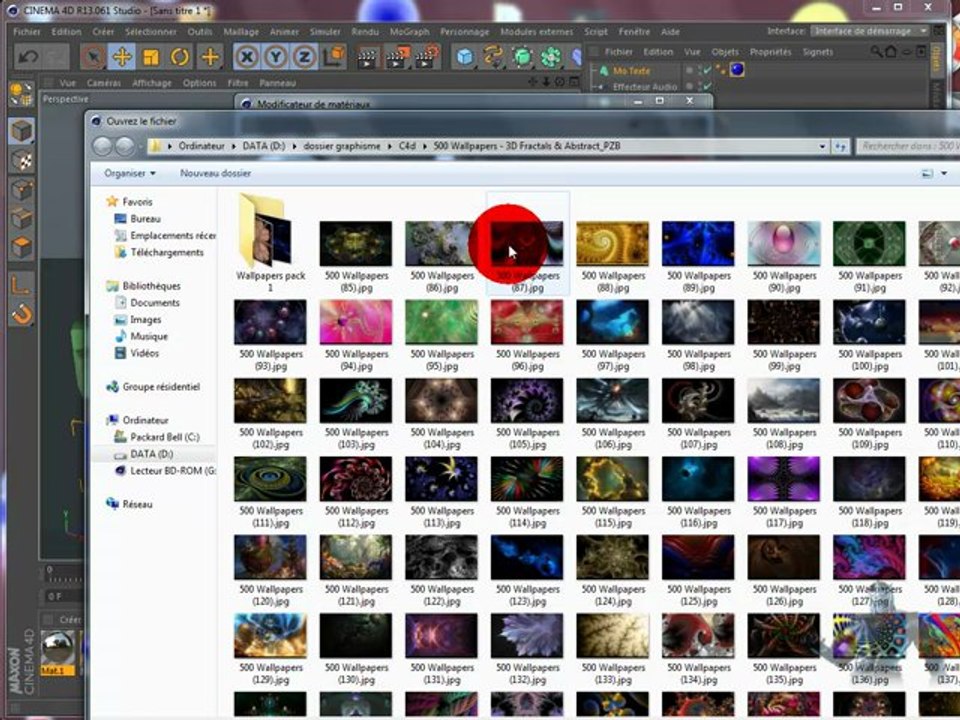The image size is (960, 720).
Task: Toggle the Z axis lock
Action: pyautogui.click(x=304, y=57)
